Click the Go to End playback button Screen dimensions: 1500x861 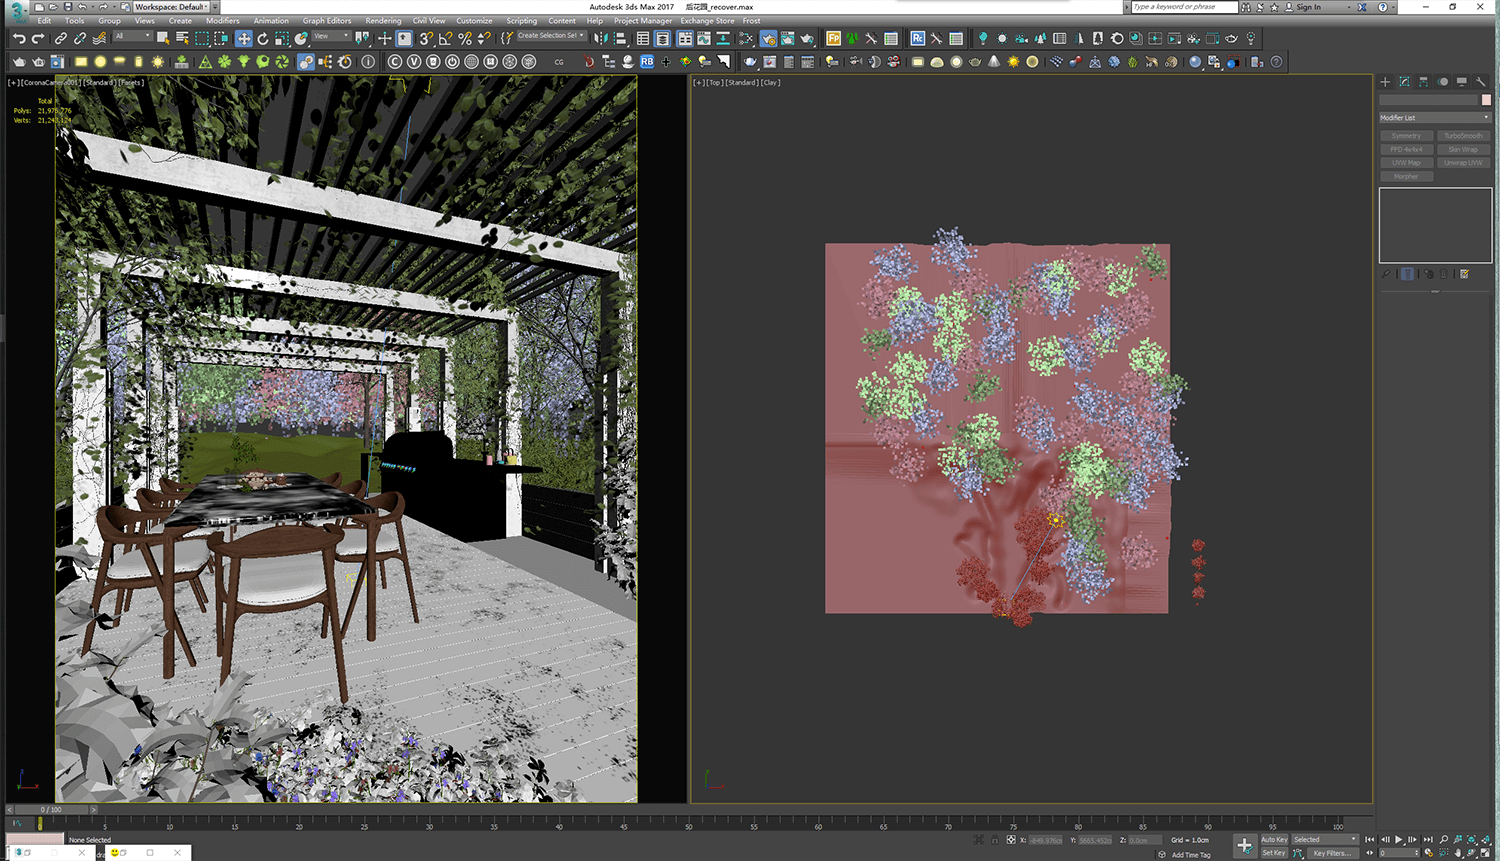click(x=1428, y=839)
